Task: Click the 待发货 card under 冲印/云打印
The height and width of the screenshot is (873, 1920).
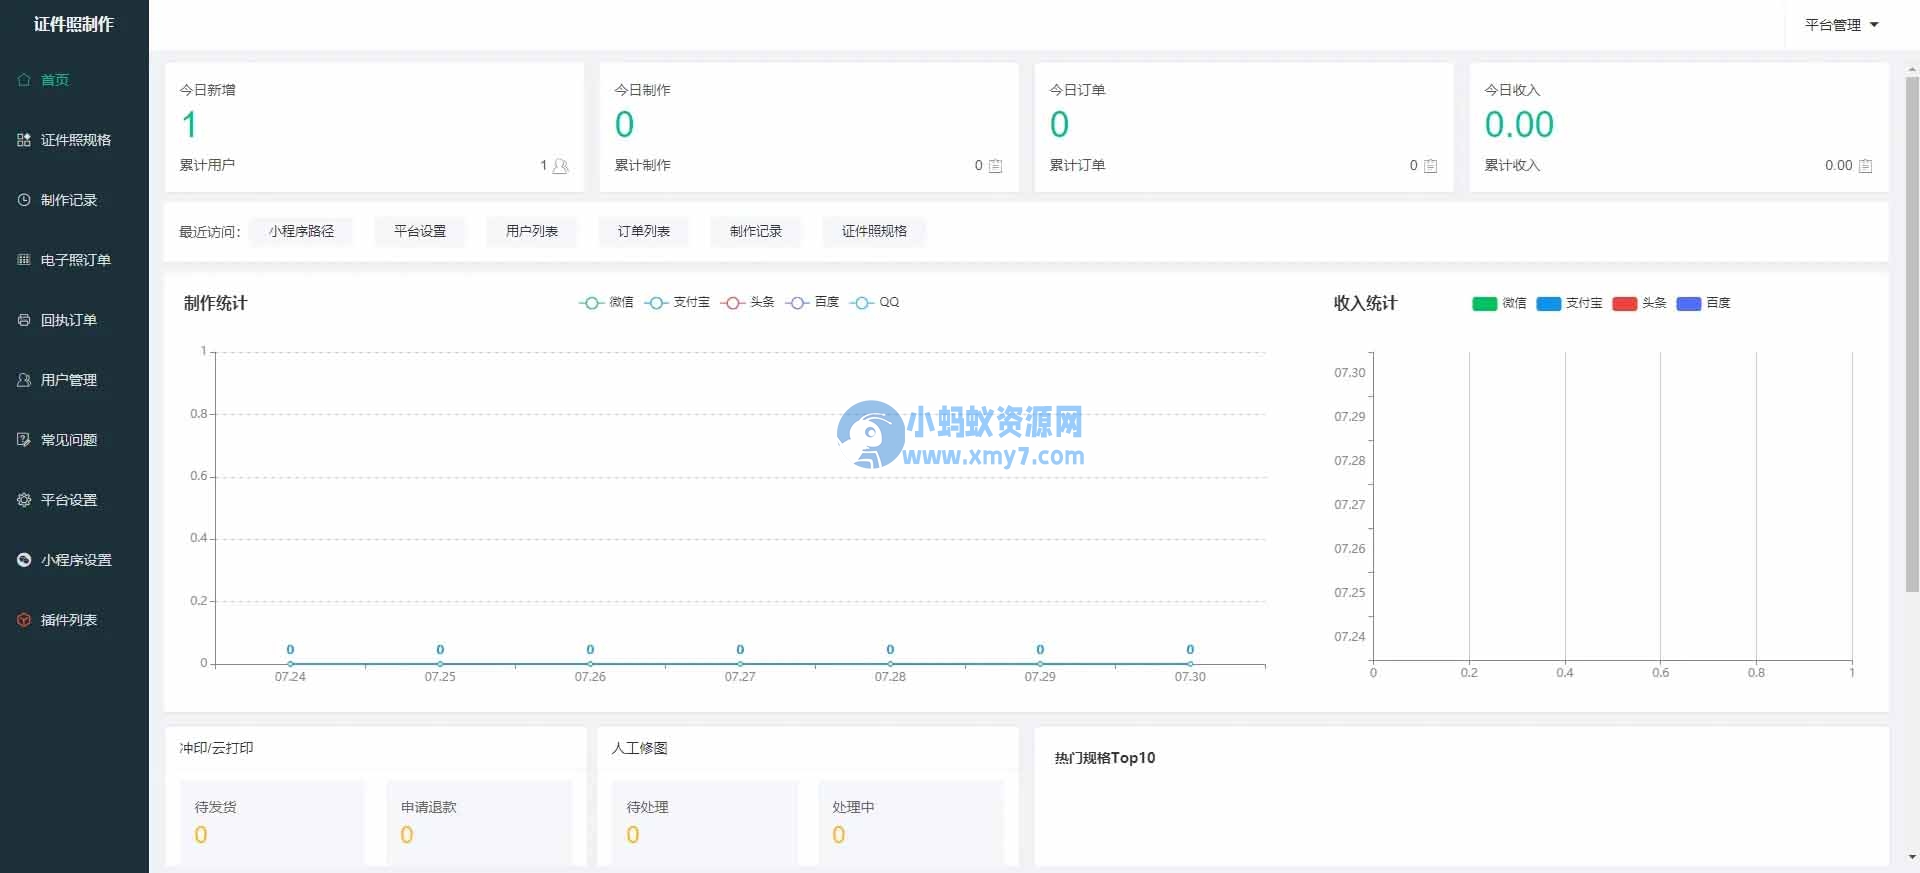Action: pyautogui.click(x=271, y=822)
